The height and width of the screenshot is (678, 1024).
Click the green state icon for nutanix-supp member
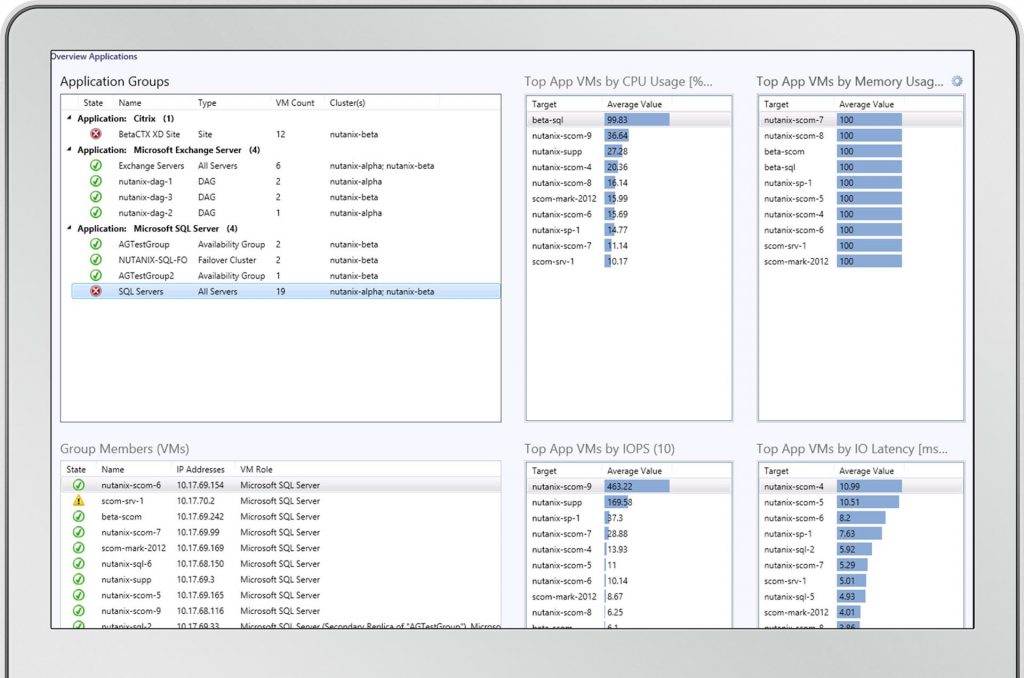click(x=78, y=579)
